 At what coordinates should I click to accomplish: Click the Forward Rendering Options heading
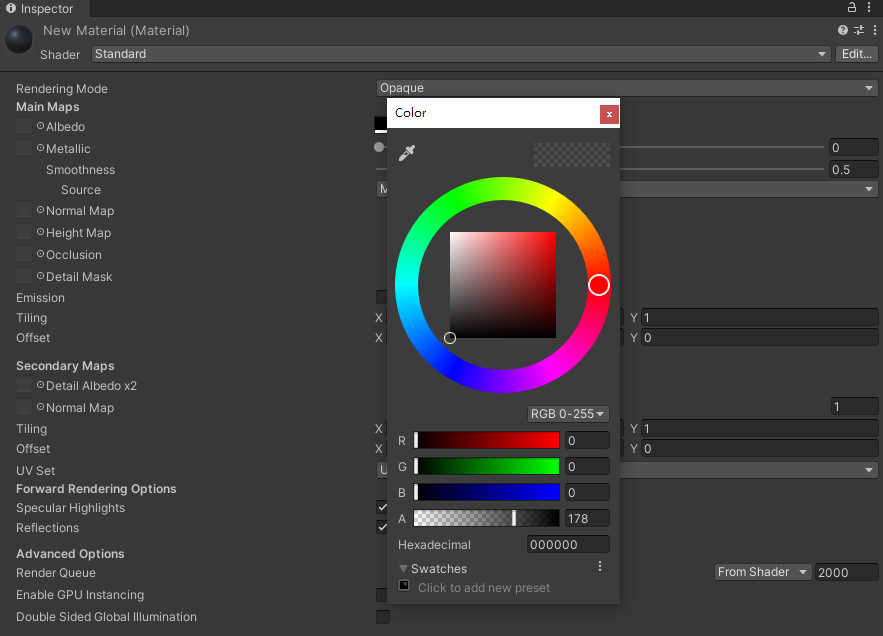click(x=96, y=489)
